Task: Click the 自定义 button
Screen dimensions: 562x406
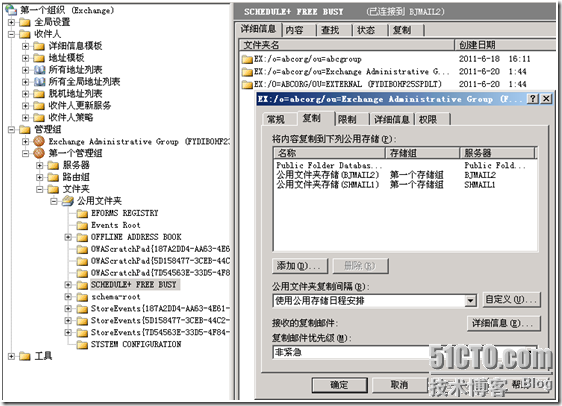Action: pyautogui.click(x=511, y=300)
